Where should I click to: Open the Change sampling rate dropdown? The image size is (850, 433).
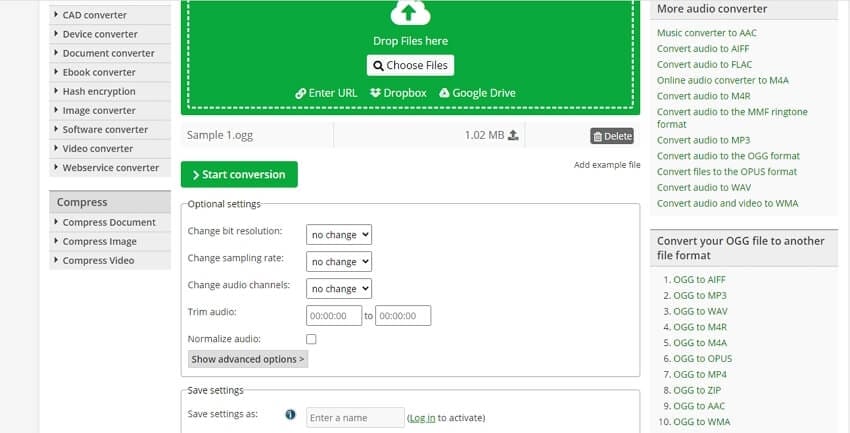click(339, 262)
